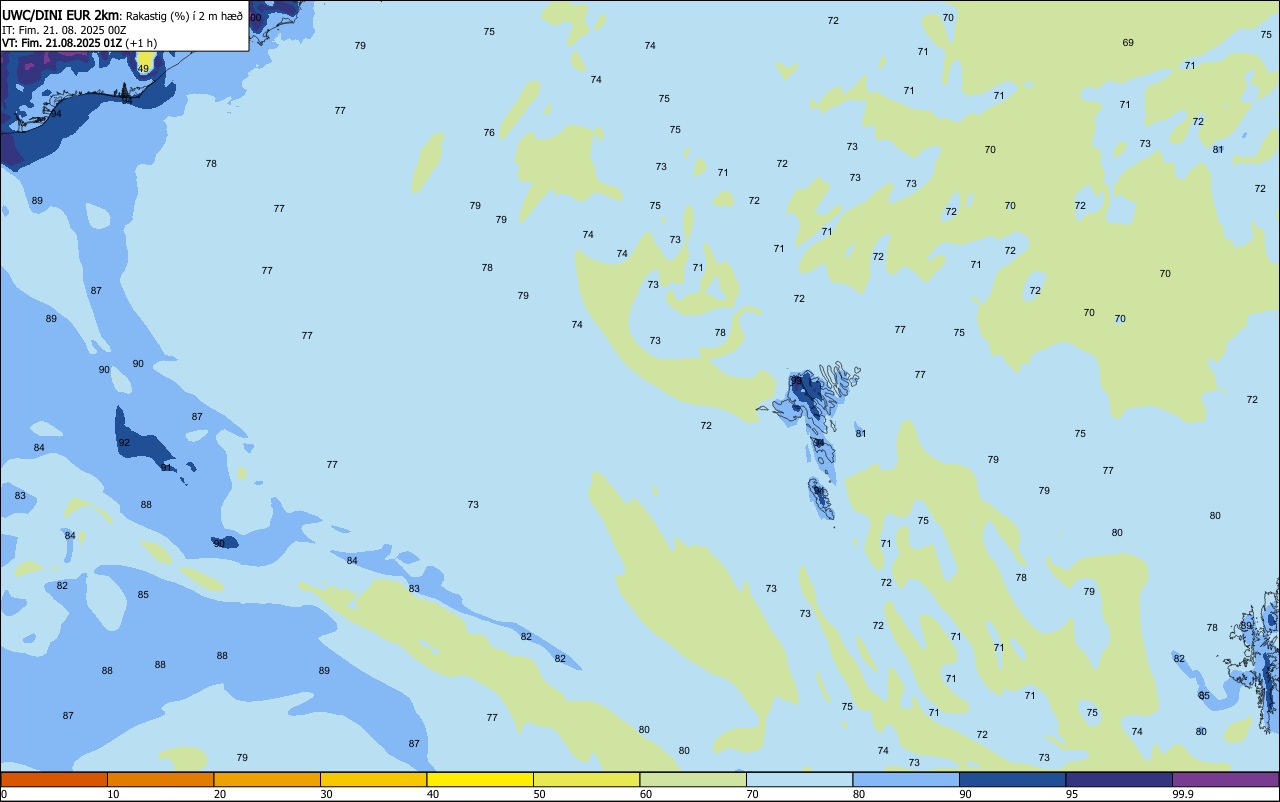
Task: Pick the pale yellow 50–60 legend swatch
Action: (x=586, y=779)
